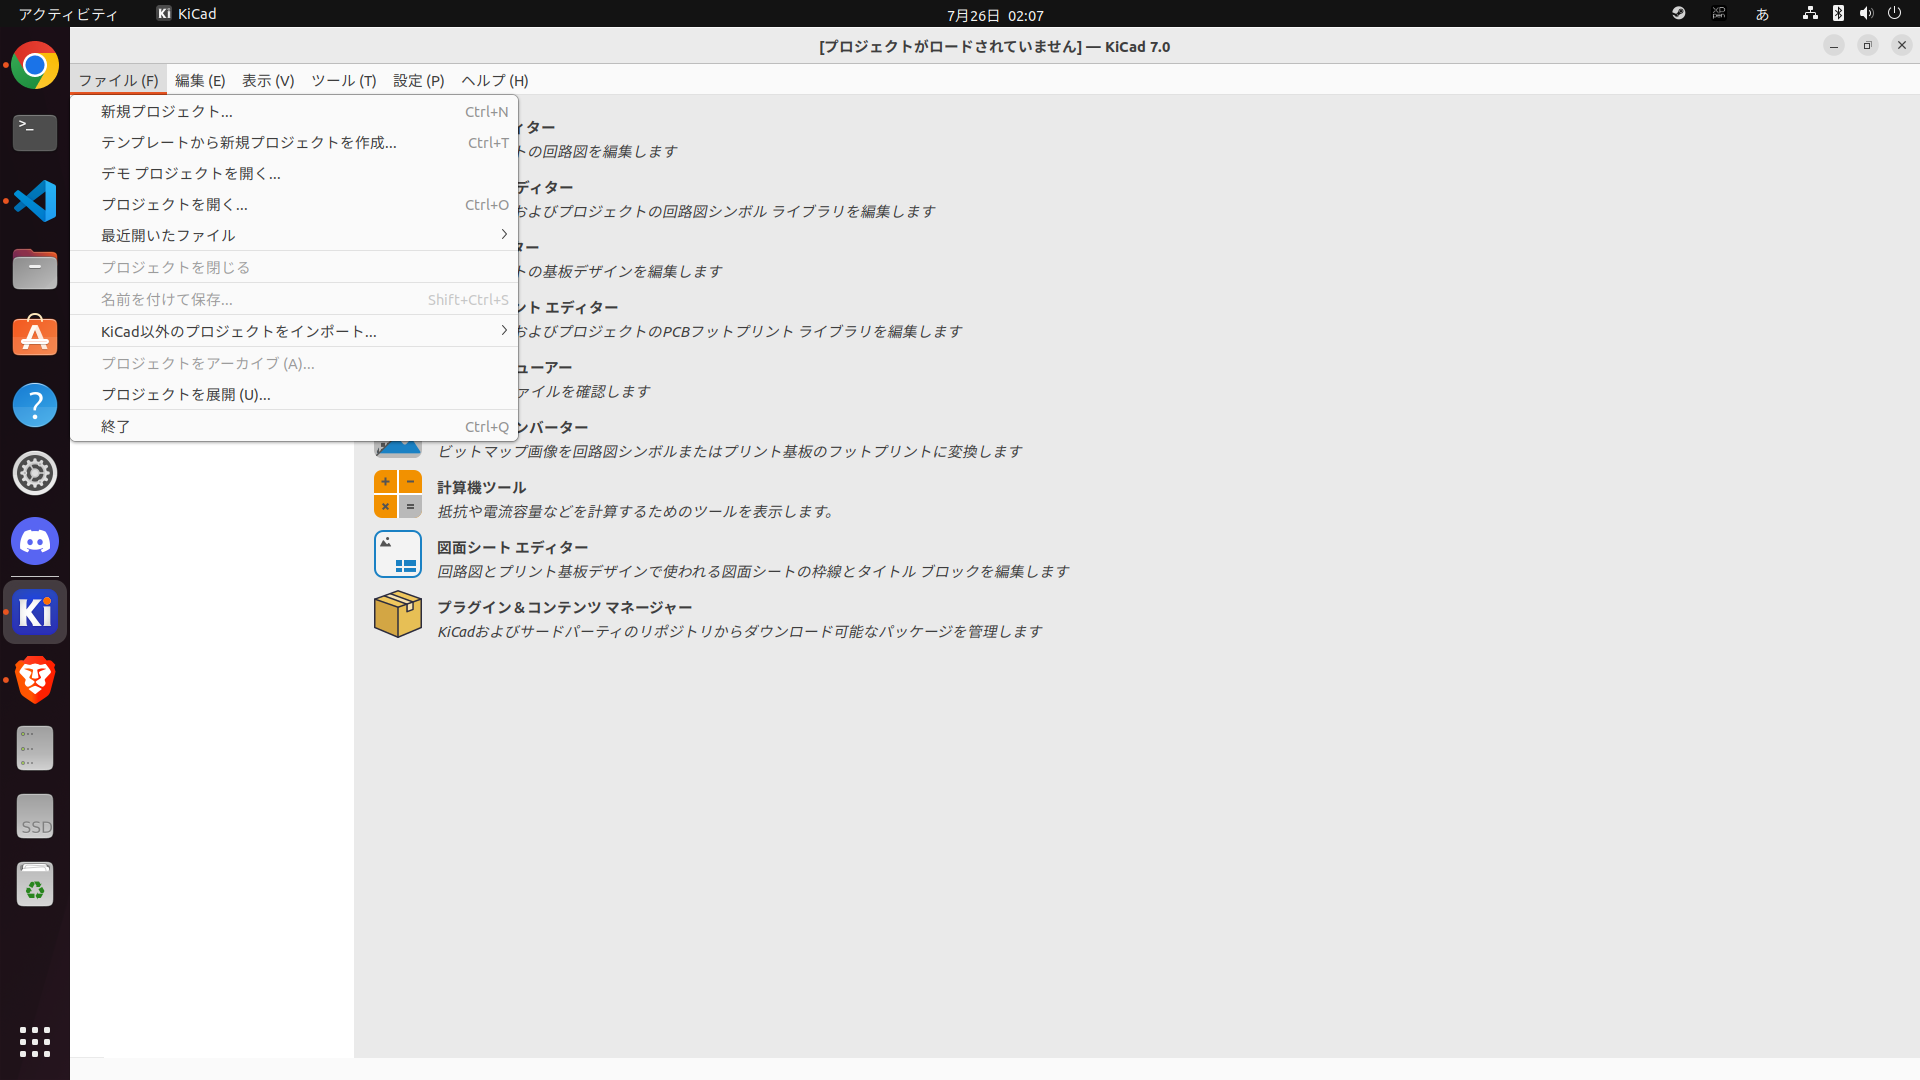The width and height of the screenshot is (1920, 1080).
Task: Select プロジェクトを展開 (U) entry
Action: 185,395
